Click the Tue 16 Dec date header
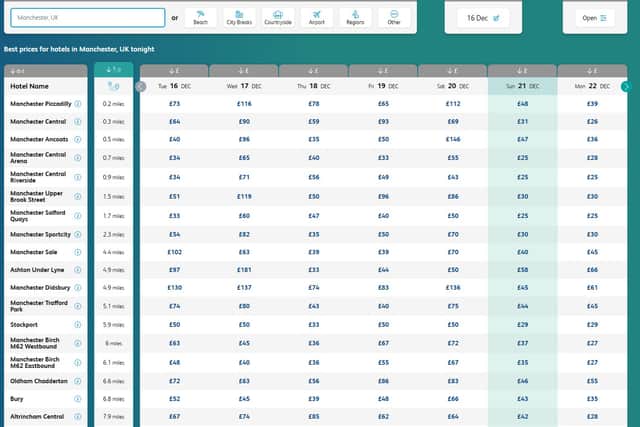This screenshot has height=427, width=640. 174,86
